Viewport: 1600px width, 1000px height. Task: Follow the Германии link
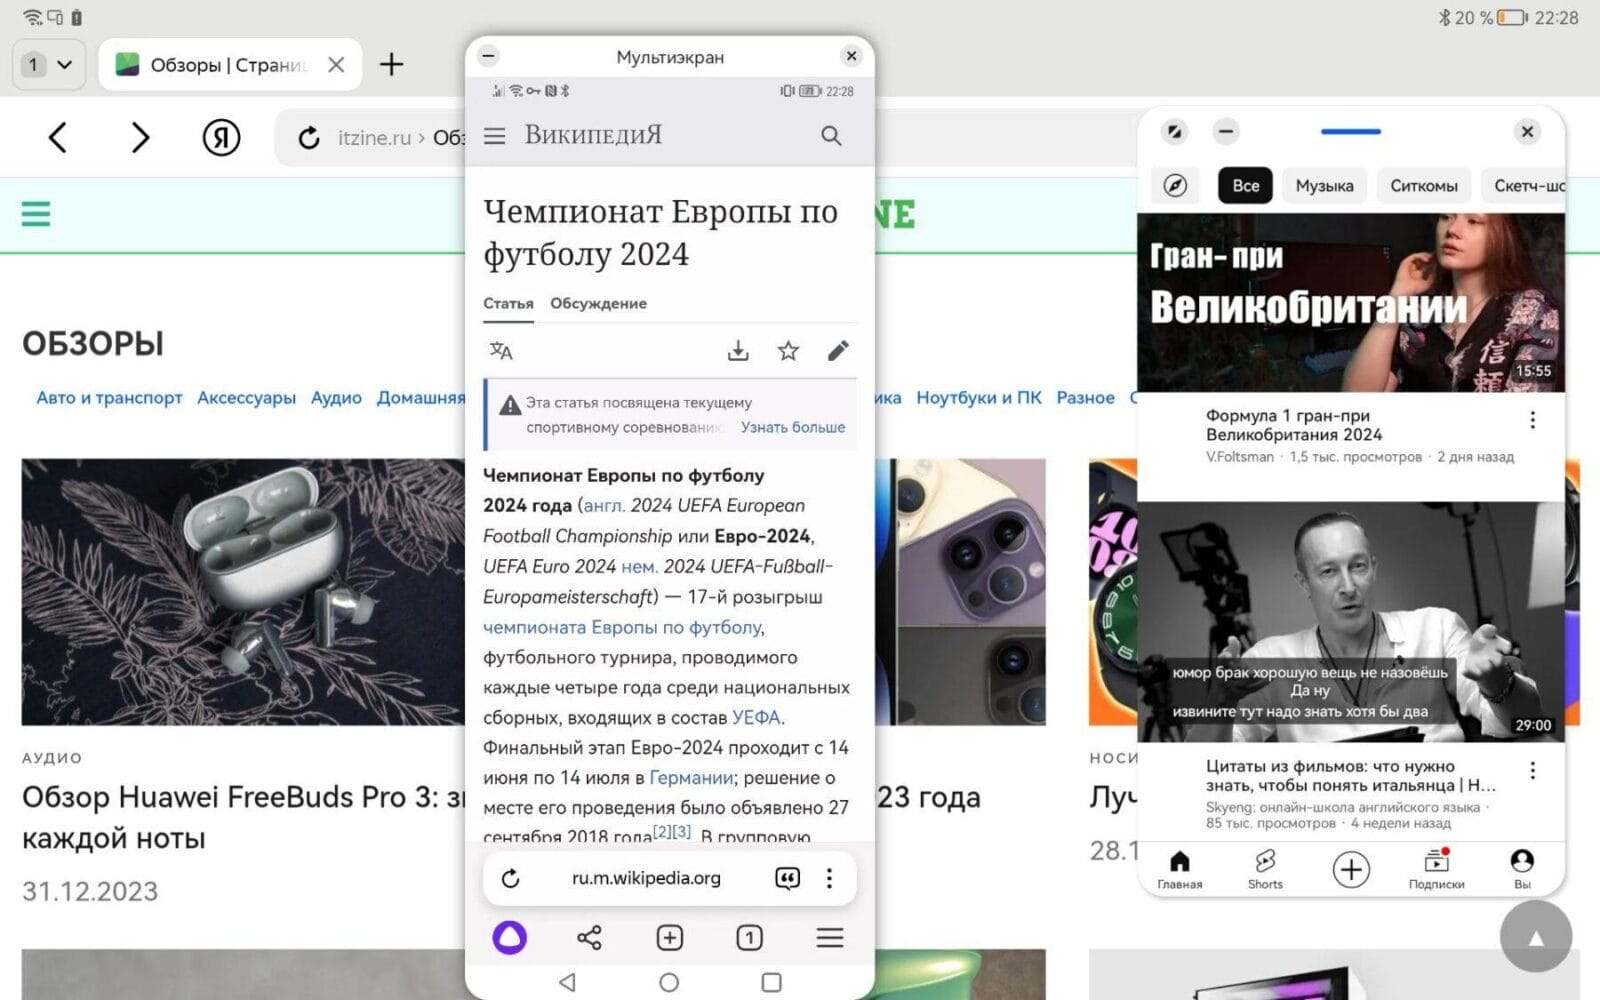[692, 777]
